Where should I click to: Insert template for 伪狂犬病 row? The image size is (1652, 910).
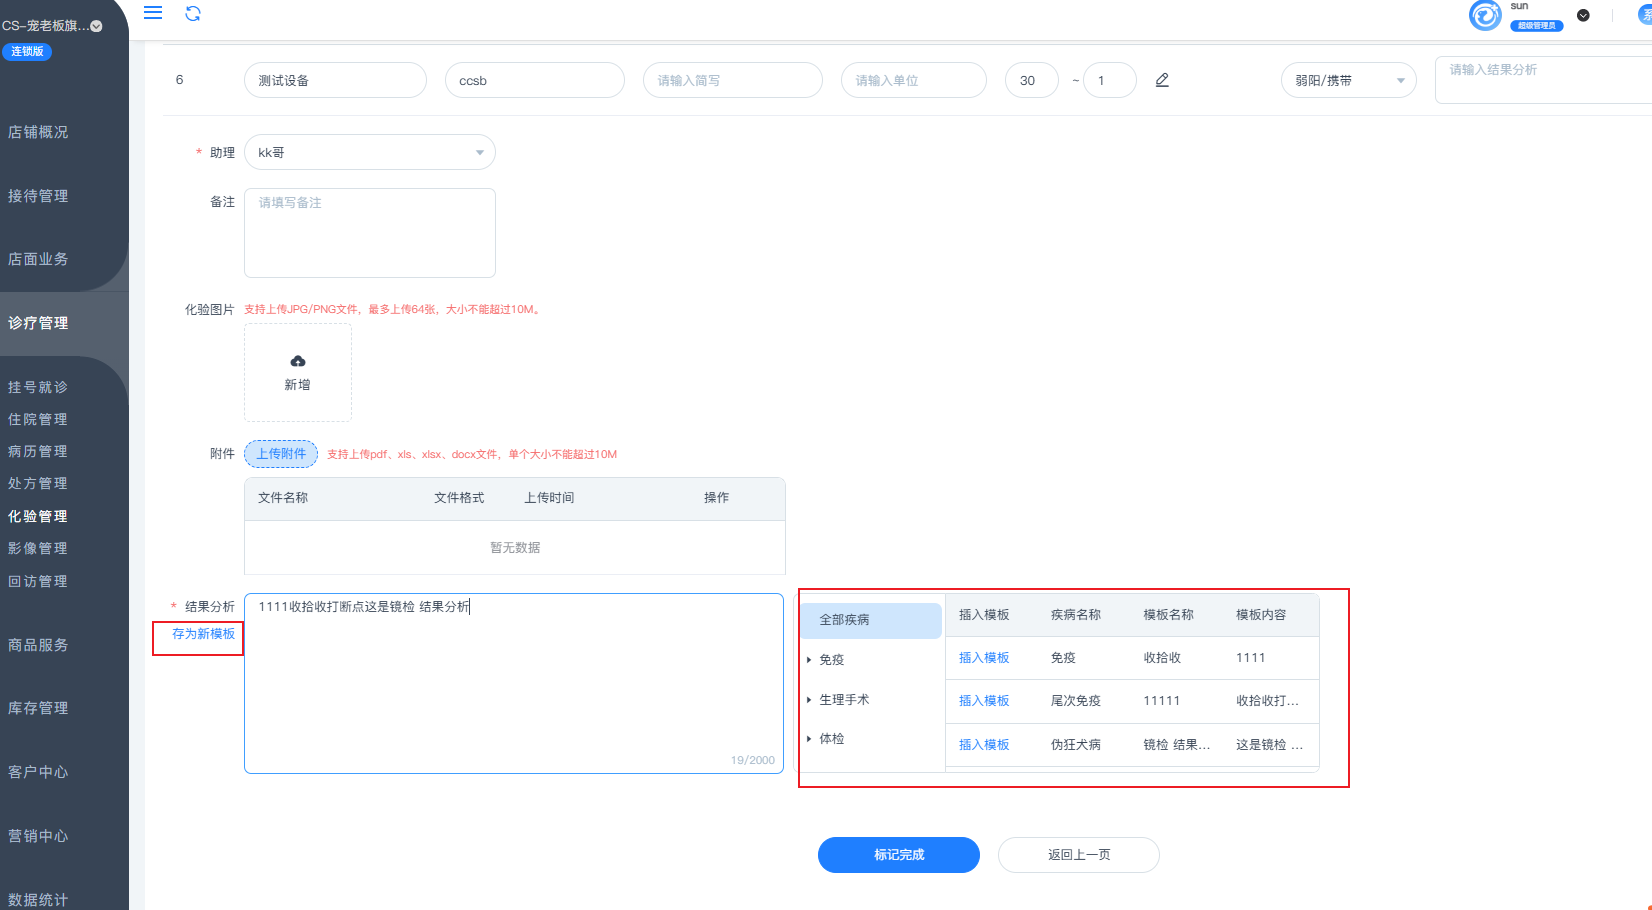pyautogui.click(x=984, y=745)
